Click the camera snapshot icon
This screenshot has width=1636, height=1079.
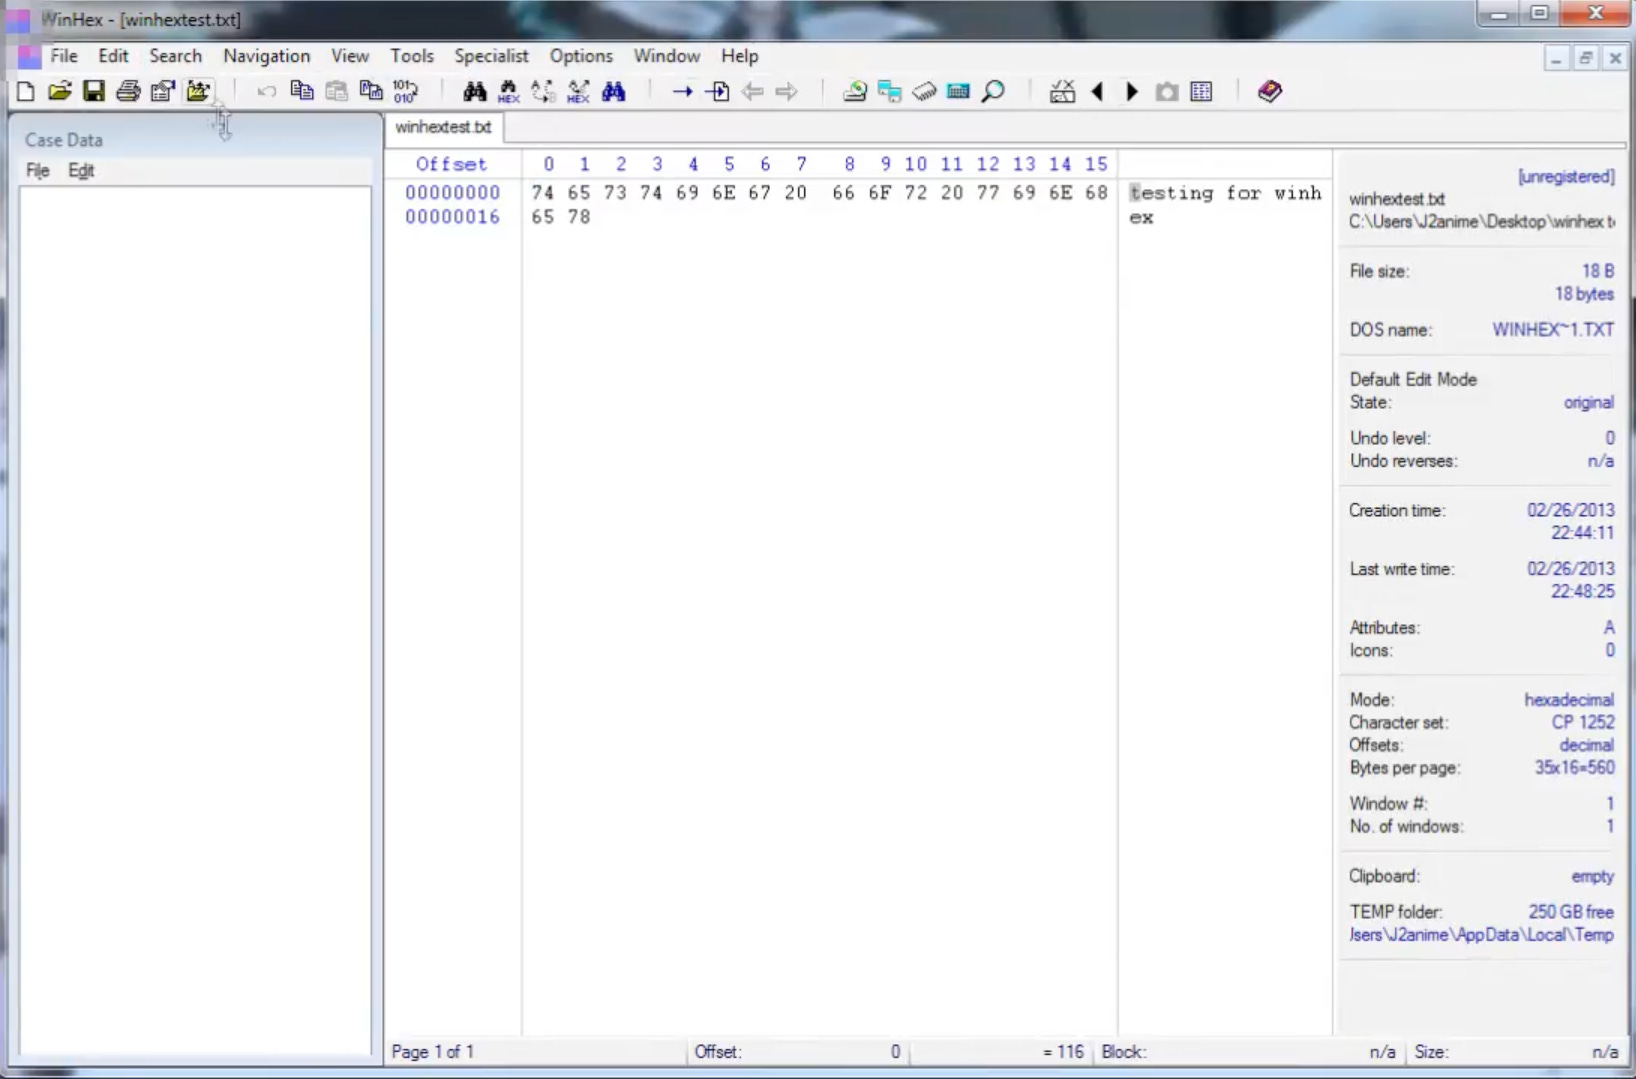pos(1167,92)
